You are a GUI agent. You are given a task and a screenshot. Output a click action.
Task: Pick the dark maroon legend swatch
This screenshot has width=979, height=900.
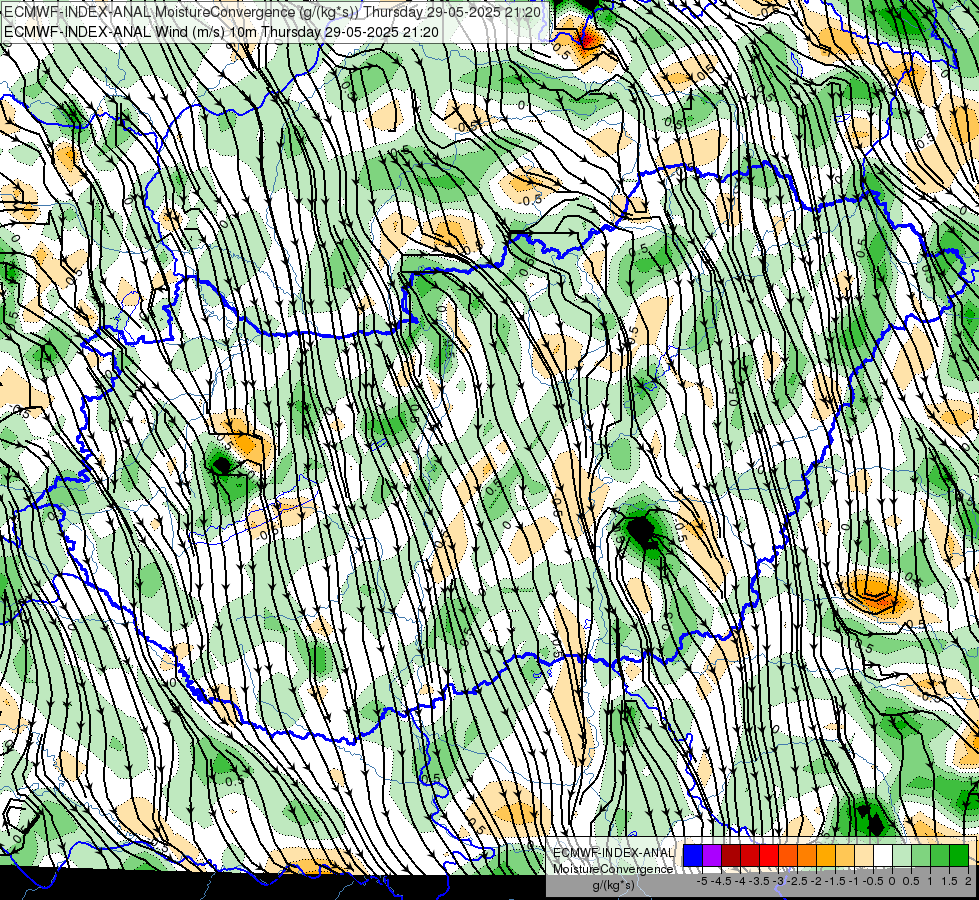pos(731,855)
